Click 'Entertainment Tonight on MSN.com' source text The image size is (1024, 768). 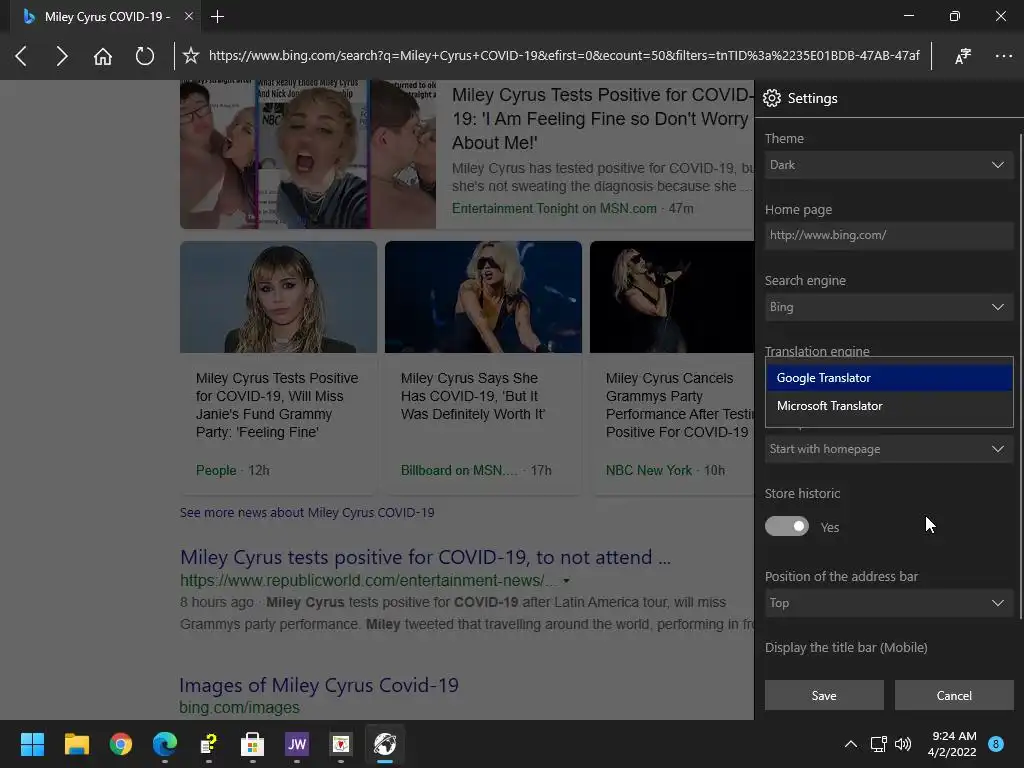click(554, 208)
